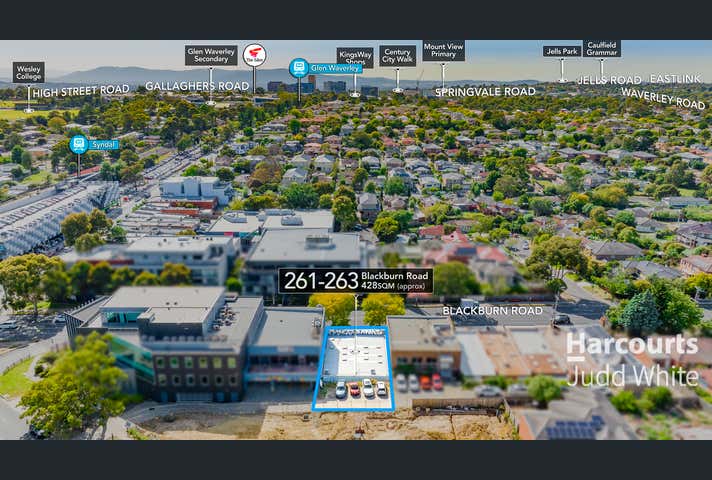712x480 pixels.
Task: Click the GALLAGHERS ROAD text
Action: click(x=198, y=86)
